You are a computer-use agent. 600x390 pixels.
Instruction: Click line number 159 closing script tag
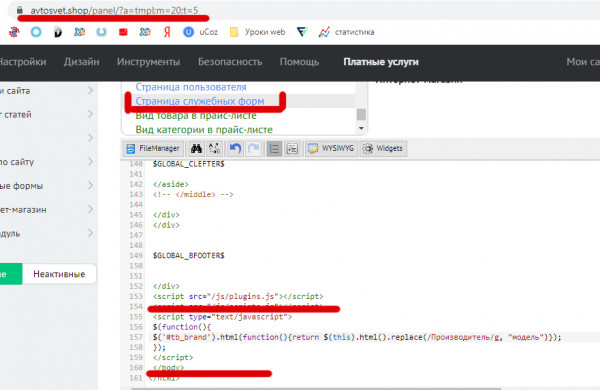(x=173, y=357)
